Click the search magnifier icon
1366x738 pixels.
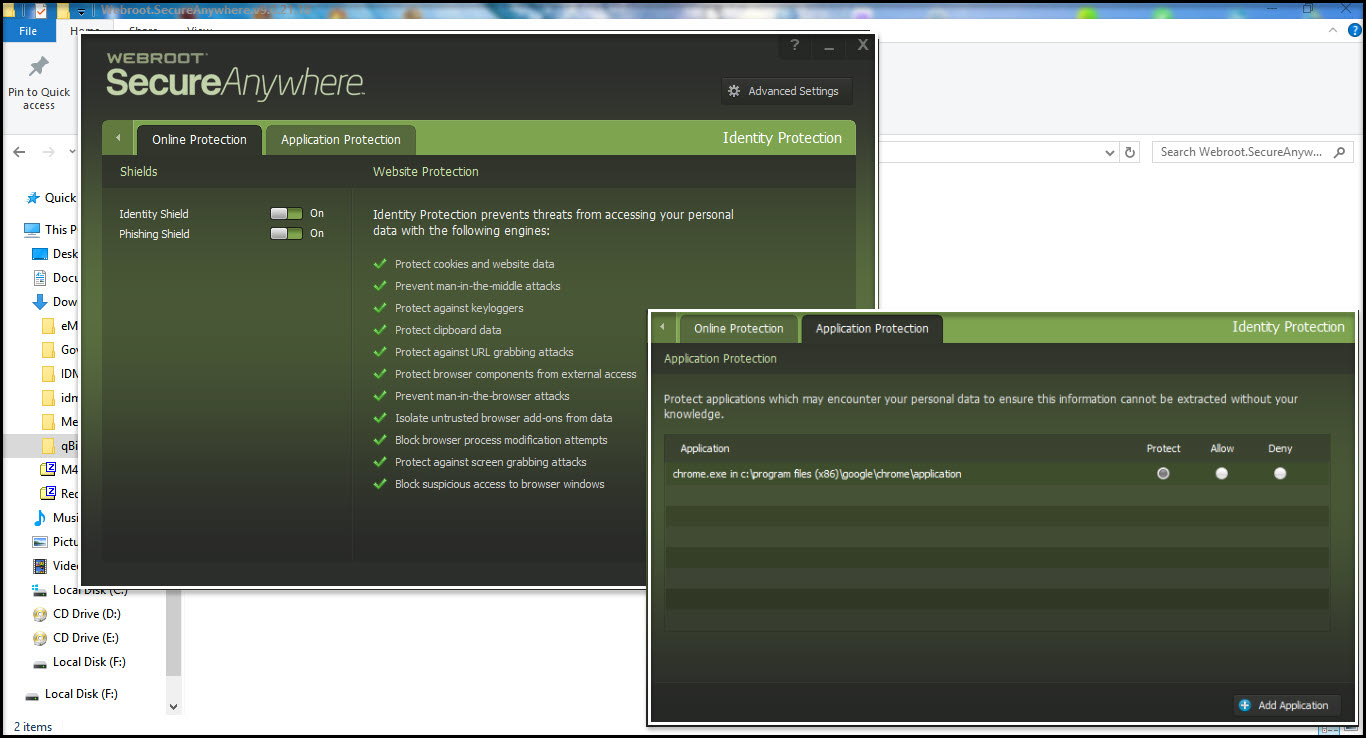(1340, 152)
